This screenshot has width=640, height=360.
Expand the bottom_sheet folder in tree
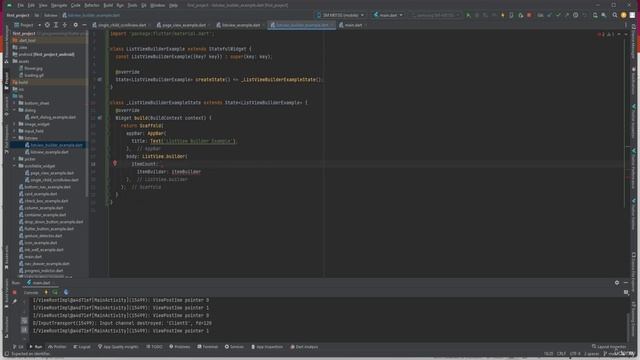[15, 103]
